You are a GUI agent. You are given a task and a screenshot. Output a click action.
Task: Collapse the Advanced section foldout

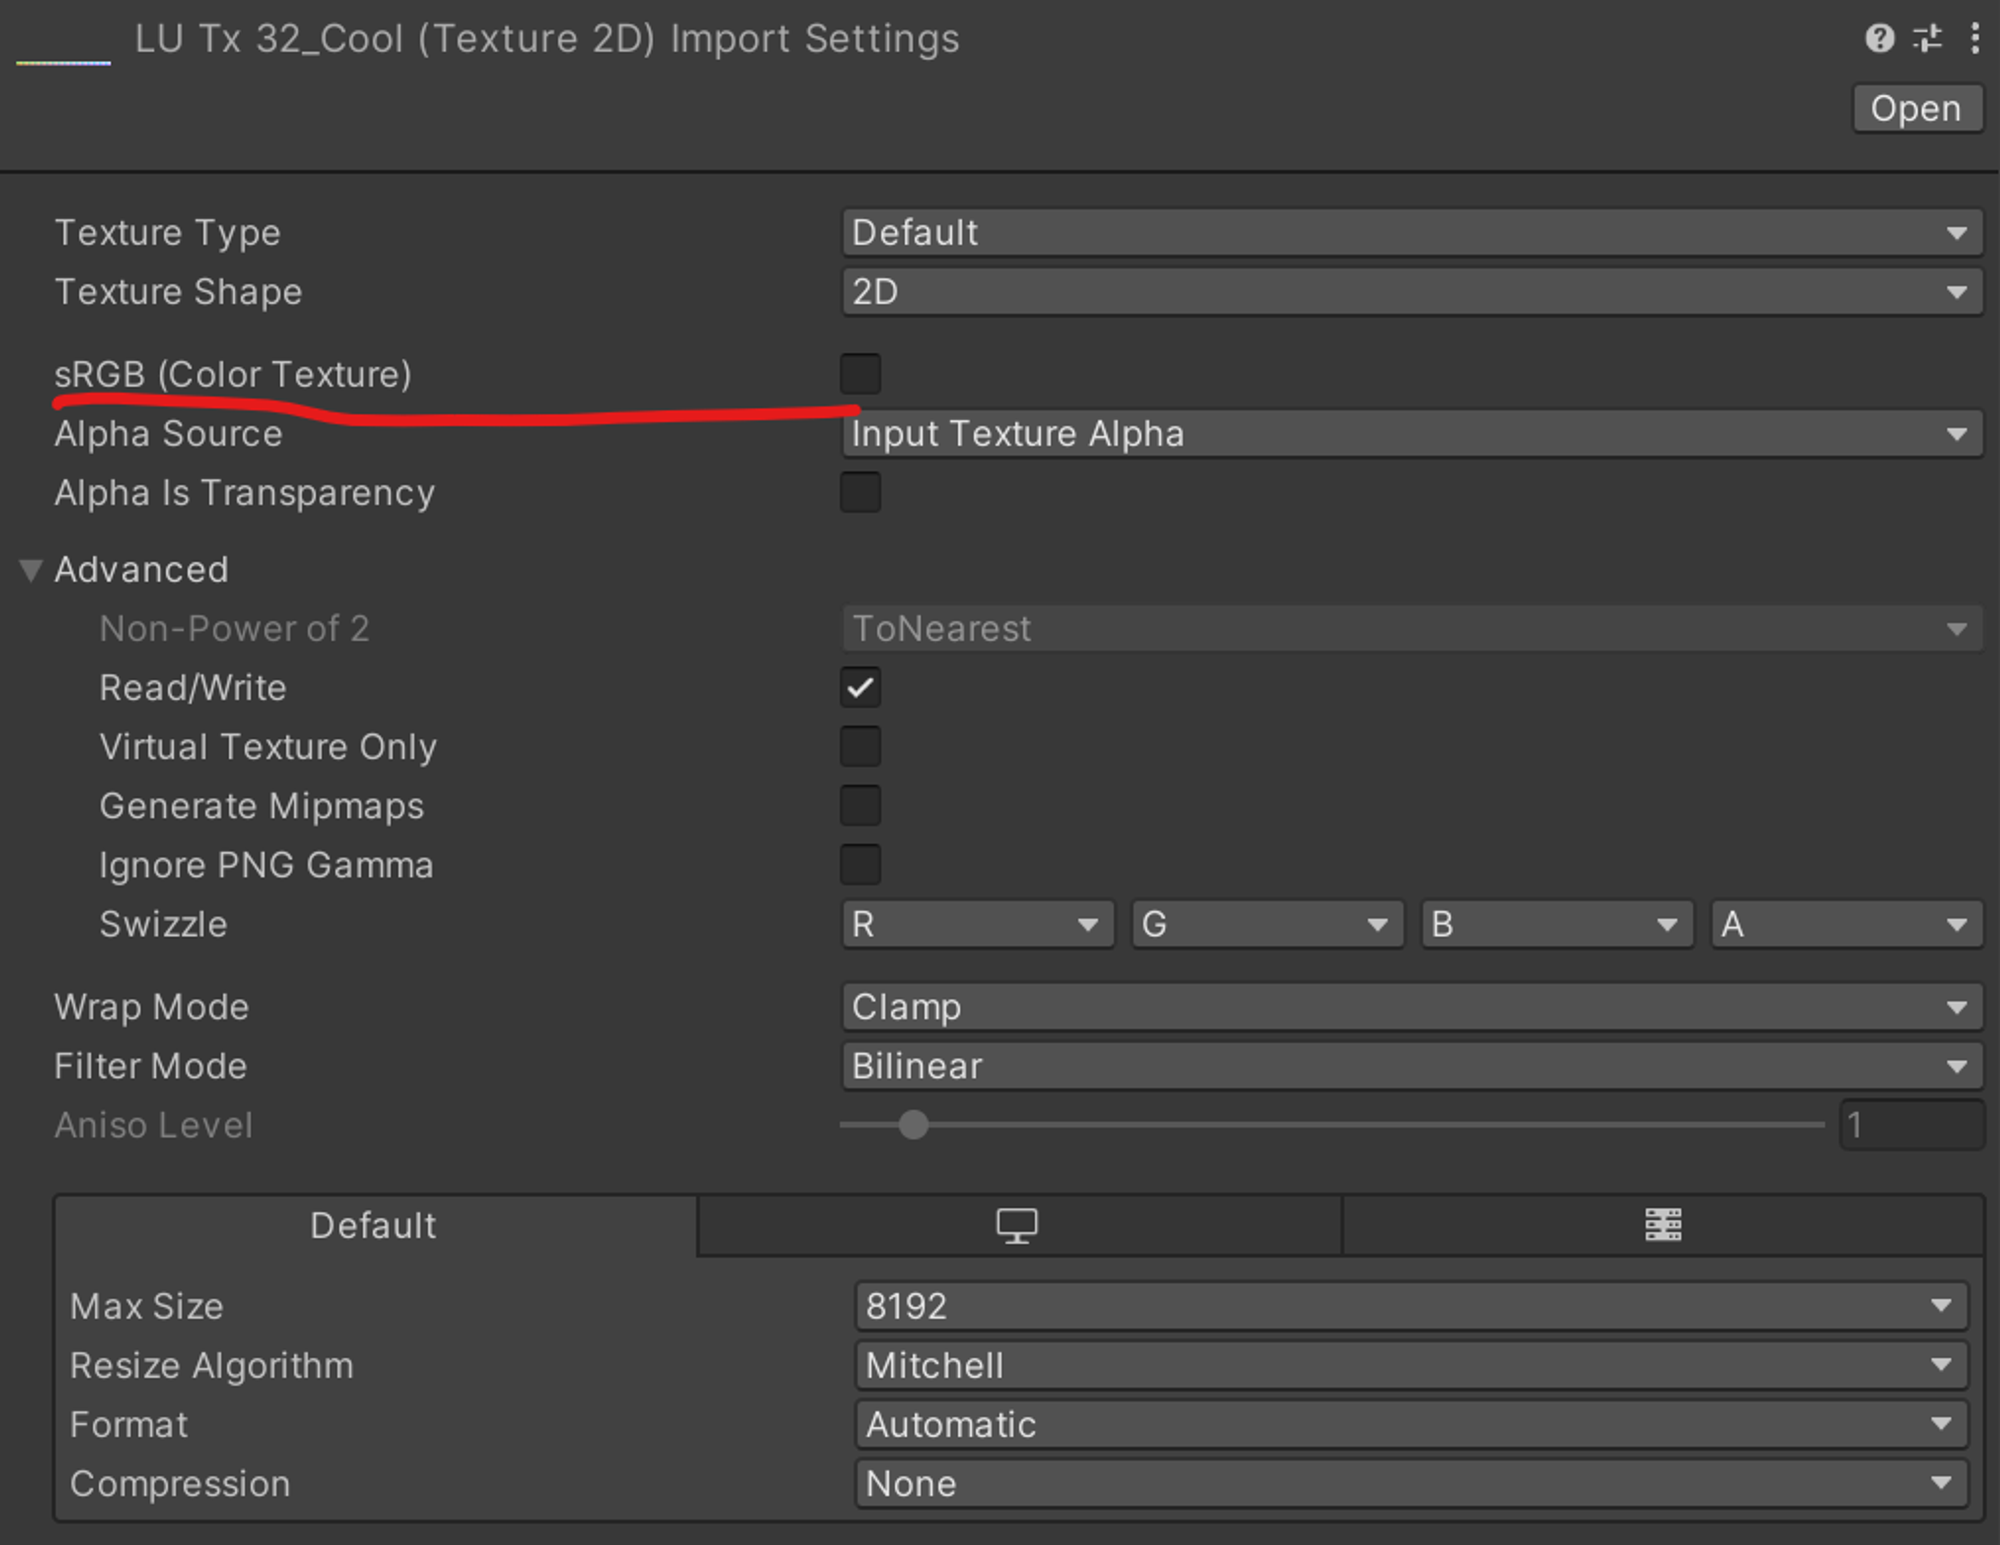click(31, 570)
